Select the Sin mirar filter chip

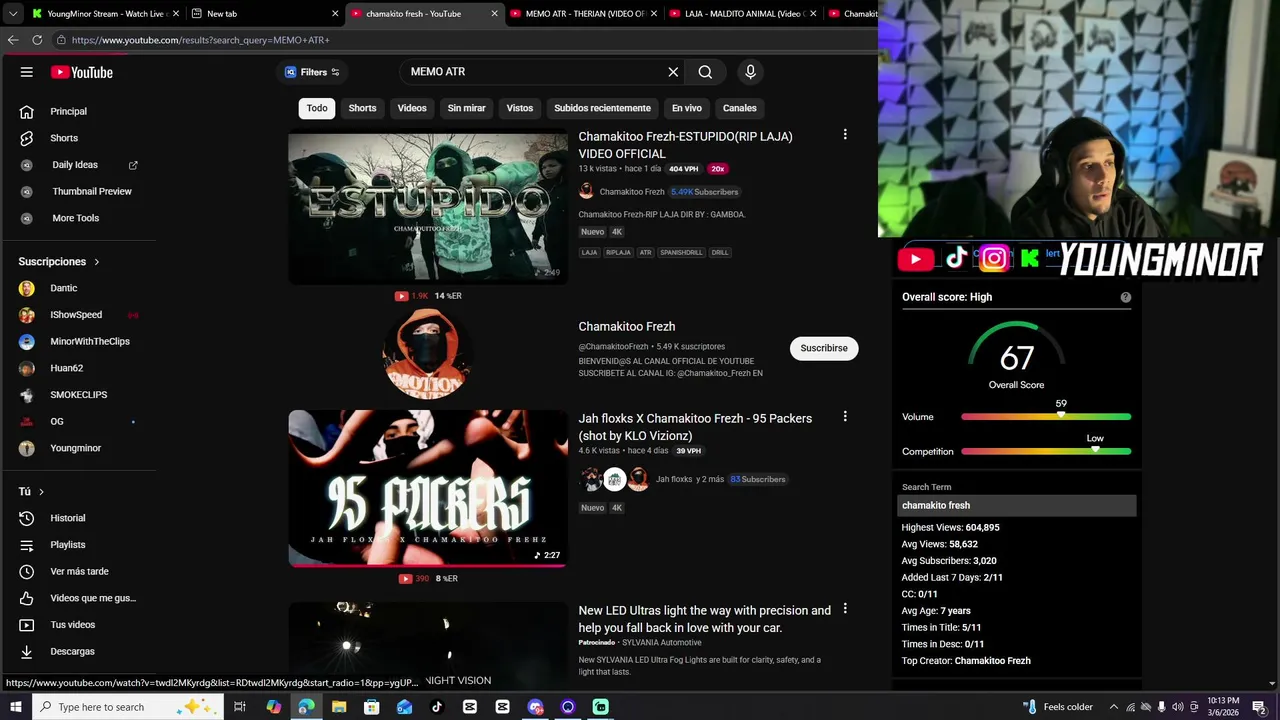(466, 108)
